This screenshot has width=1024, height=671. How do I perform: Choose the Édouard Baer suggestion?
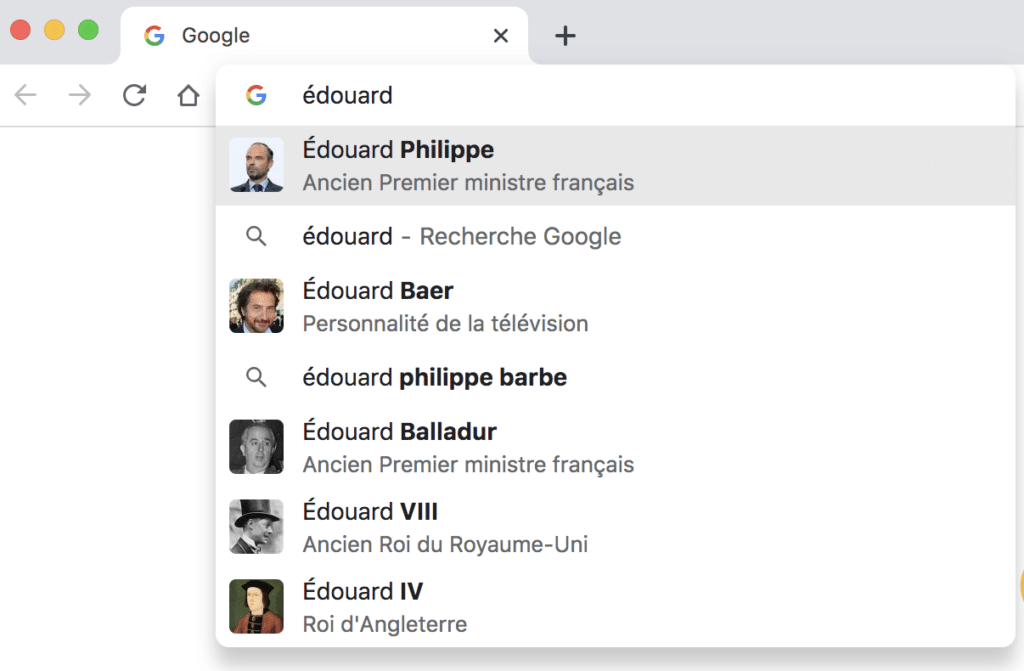[x=445, y=306]
